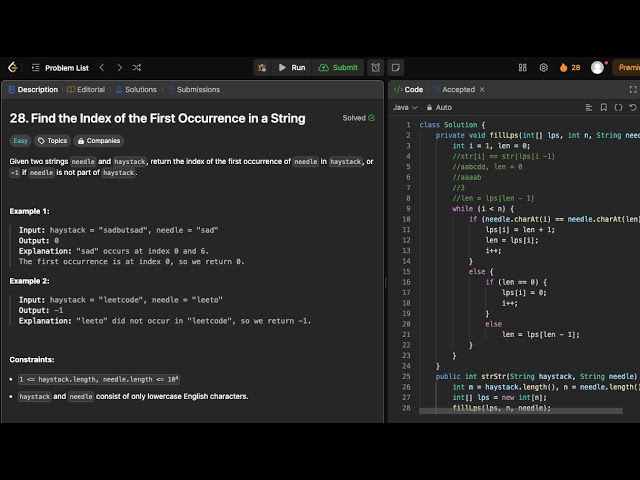Click the vertical panel divider handle
640x480 pixels.
click(386, 282)
